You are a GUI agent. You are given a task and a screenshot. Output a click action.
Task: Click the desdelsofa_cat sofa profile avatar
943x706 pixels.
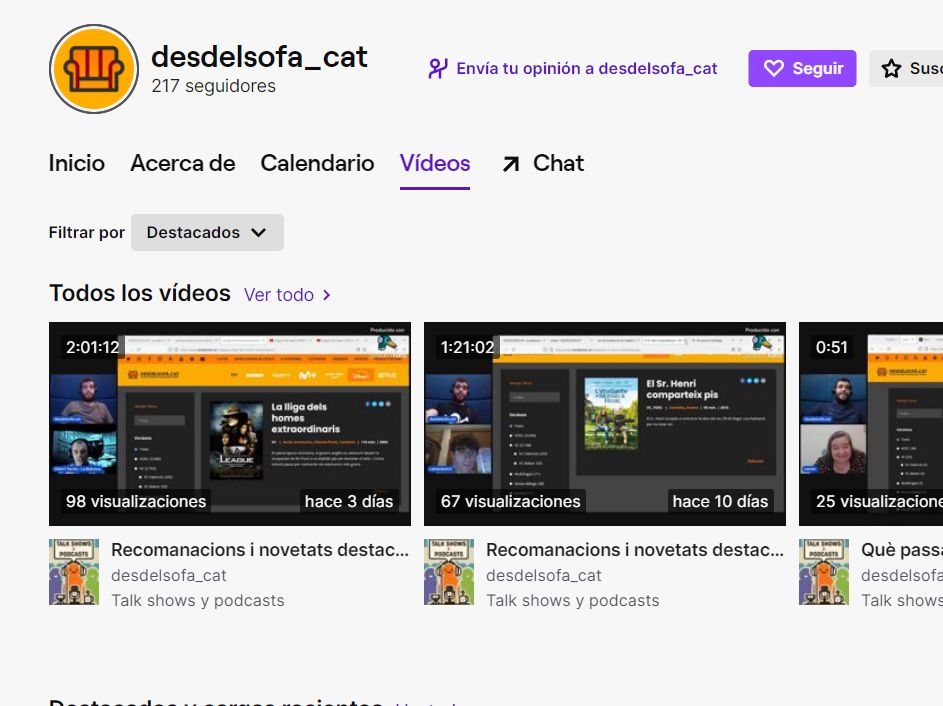[x=94, y=69]
